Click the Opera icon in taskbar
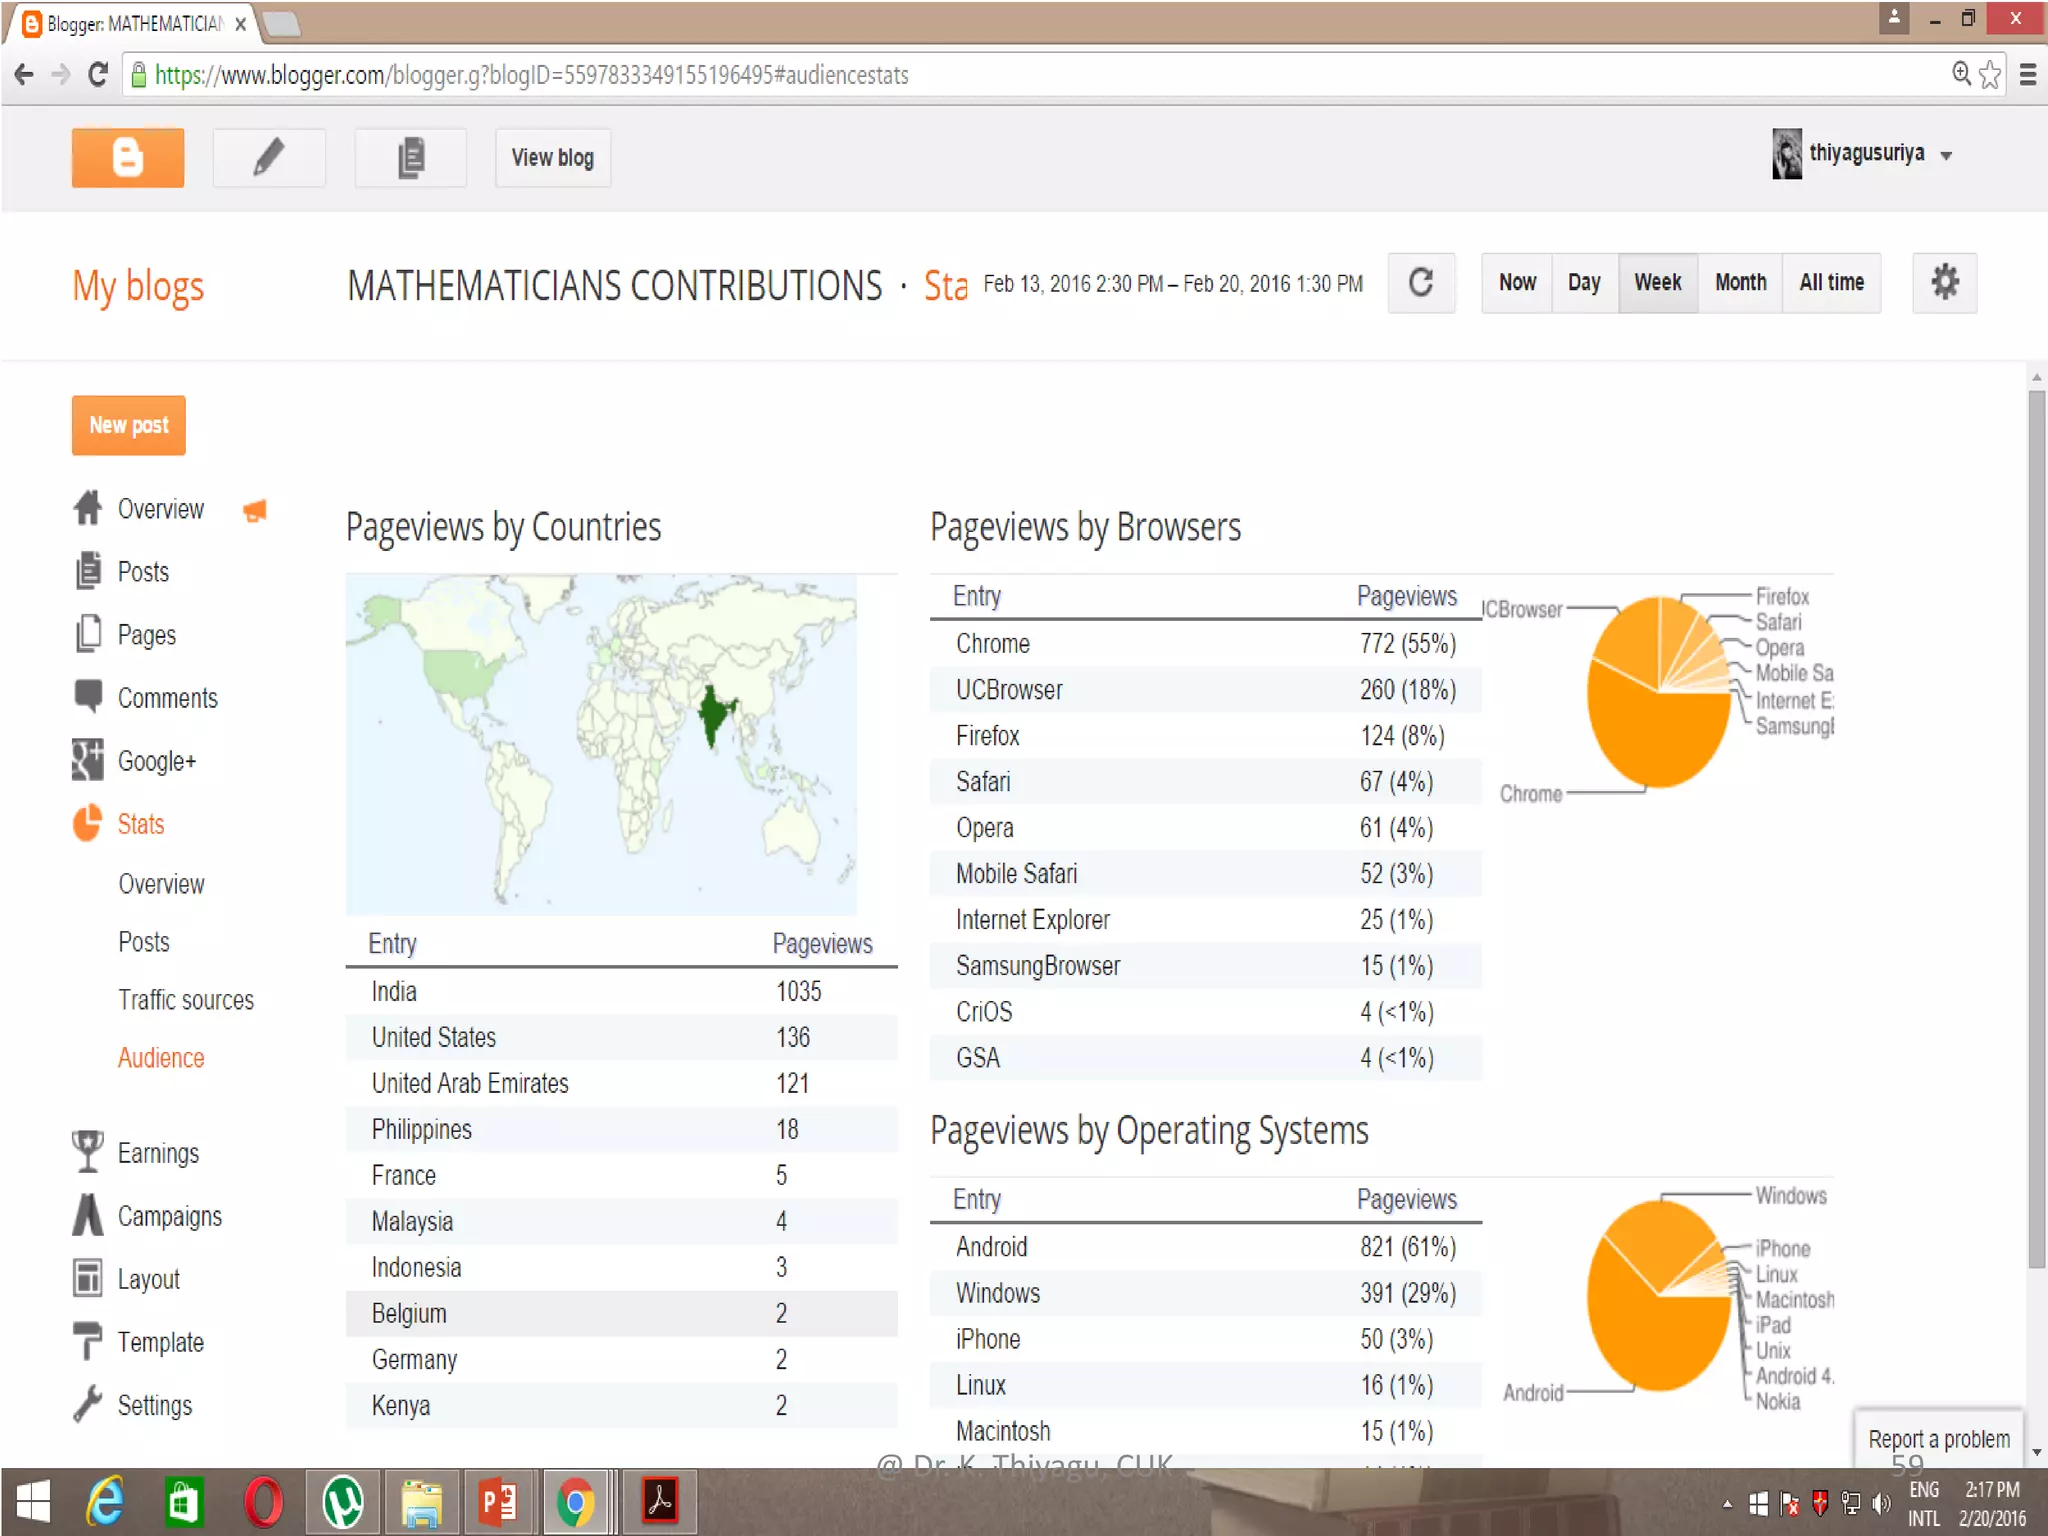 [x=263, y=1502]
